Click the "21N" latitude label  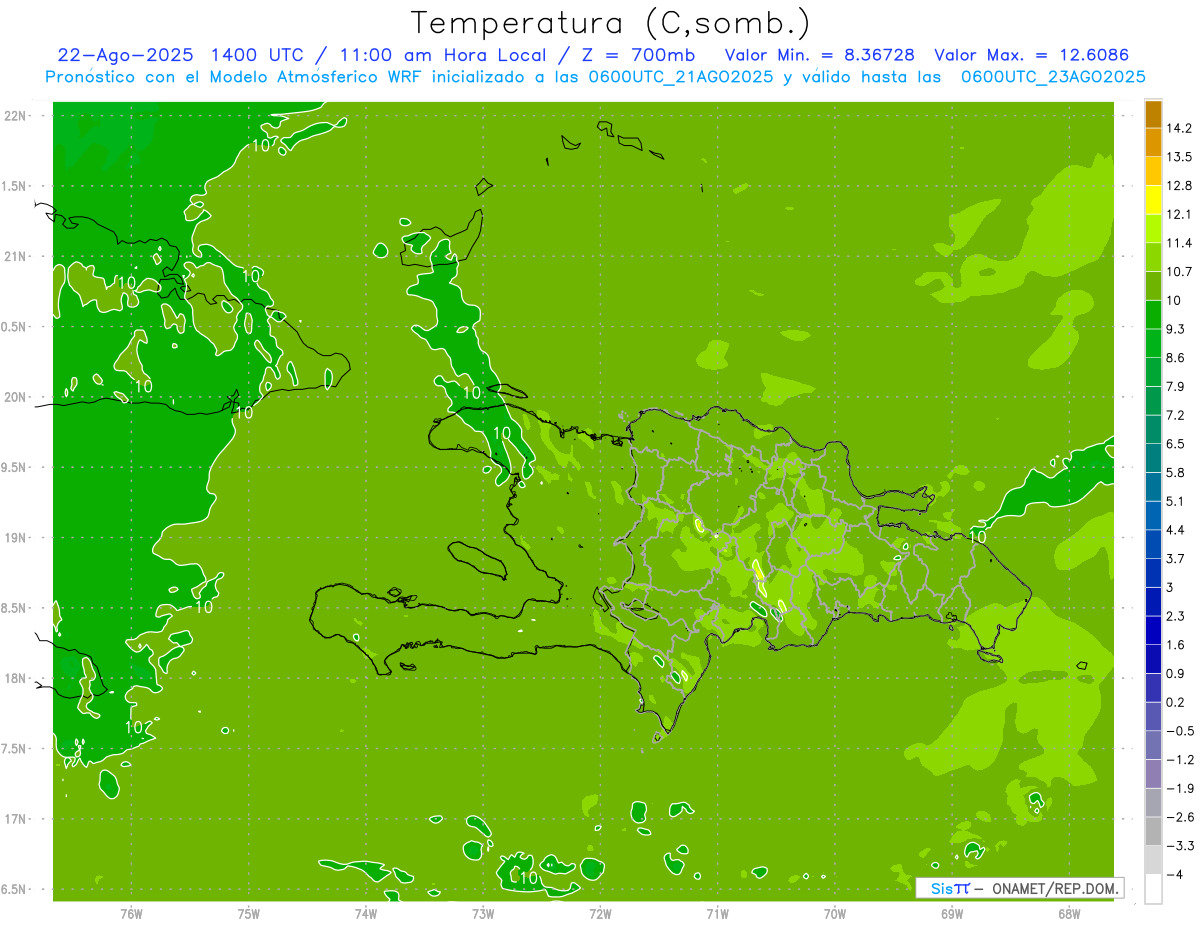click(x=13, y=257)
